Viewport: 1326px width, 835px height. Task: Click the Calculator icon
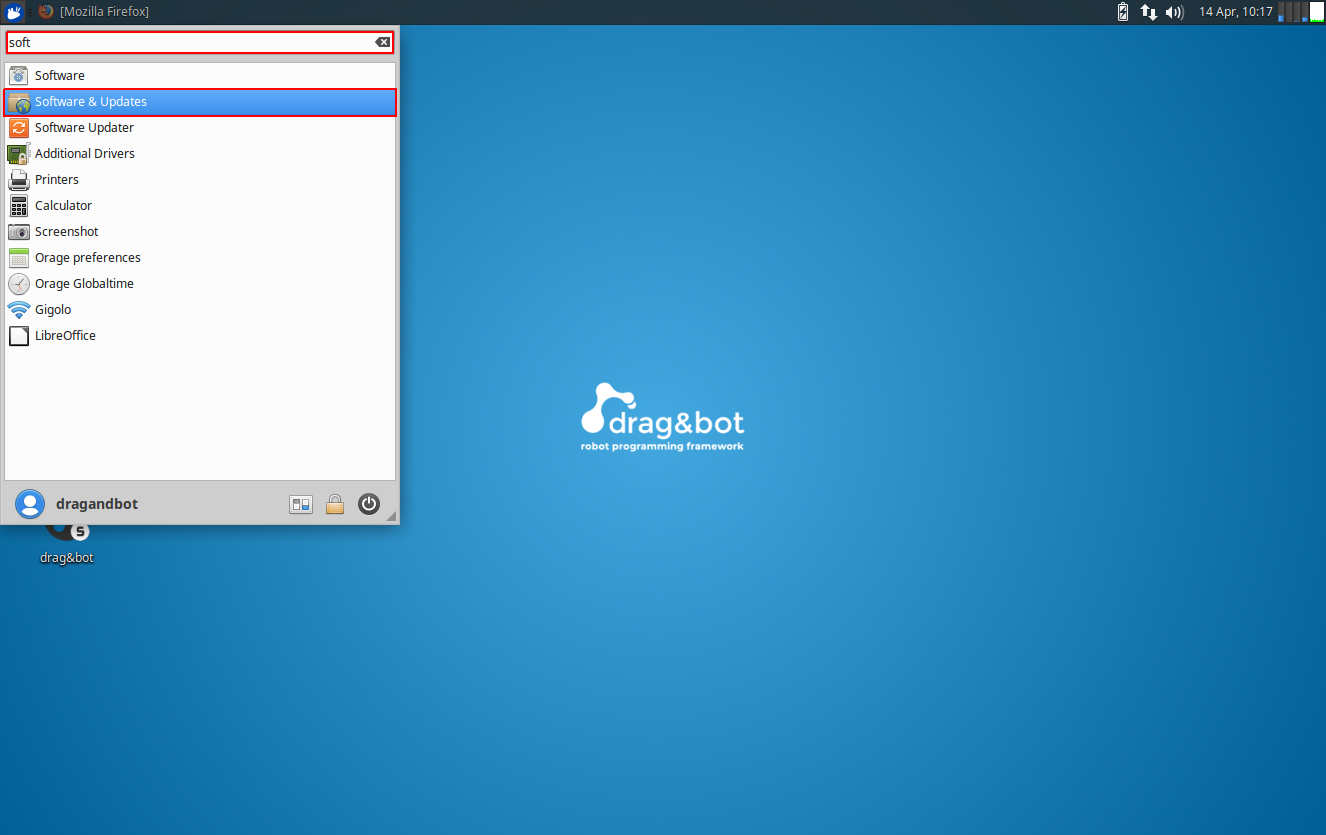[x=19, y=205]
